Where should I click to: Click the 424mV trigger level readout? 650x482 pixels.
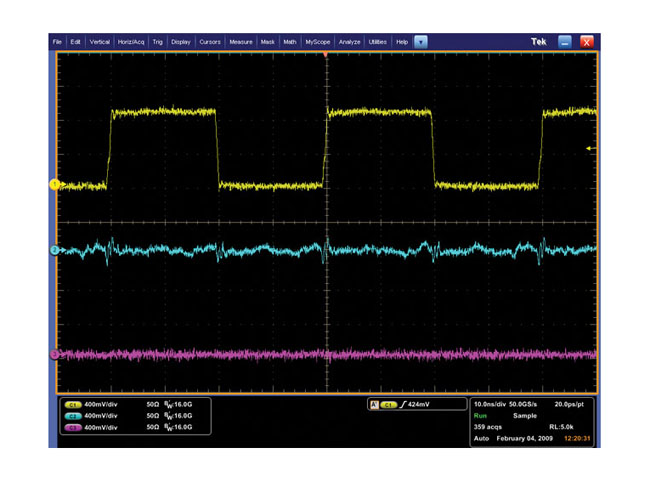click(419, 404)
